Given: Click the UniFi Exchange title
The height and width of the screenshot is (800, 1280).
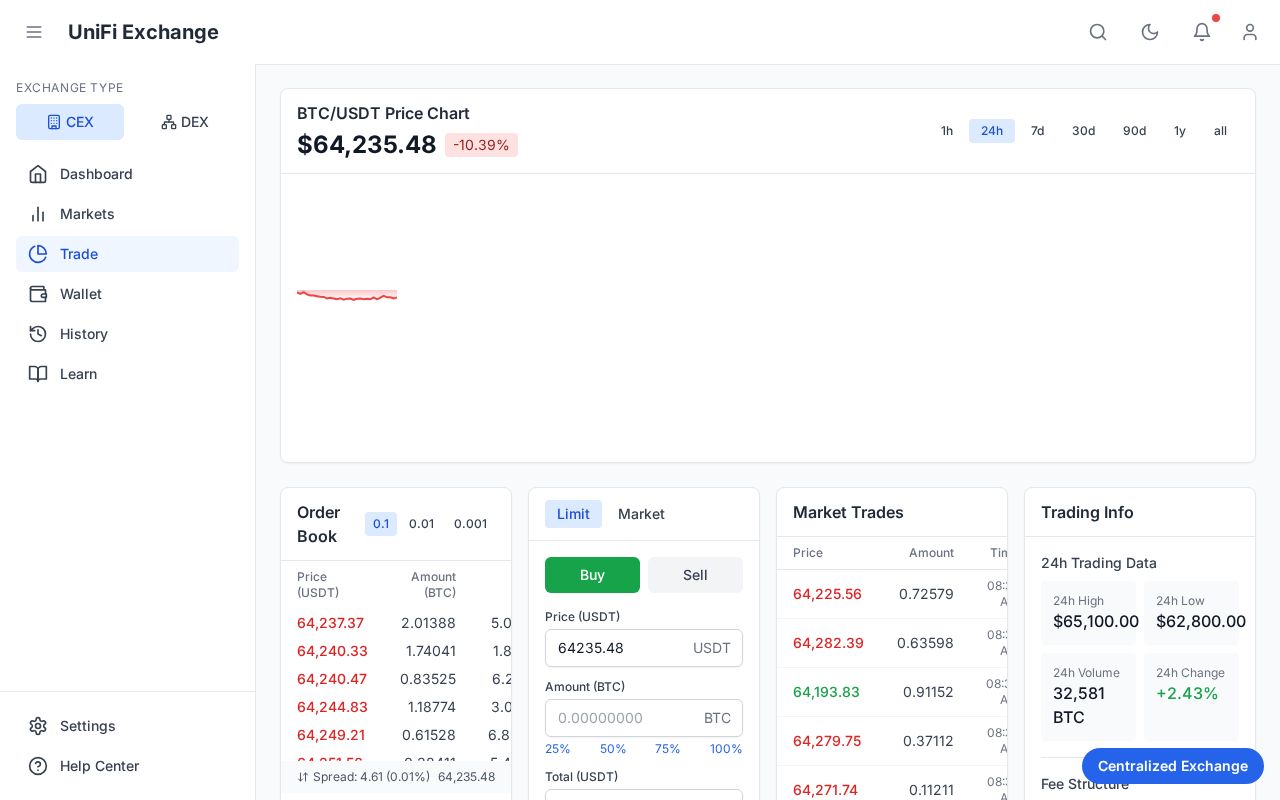Looking at the screenshot, I should coord(143,32).
